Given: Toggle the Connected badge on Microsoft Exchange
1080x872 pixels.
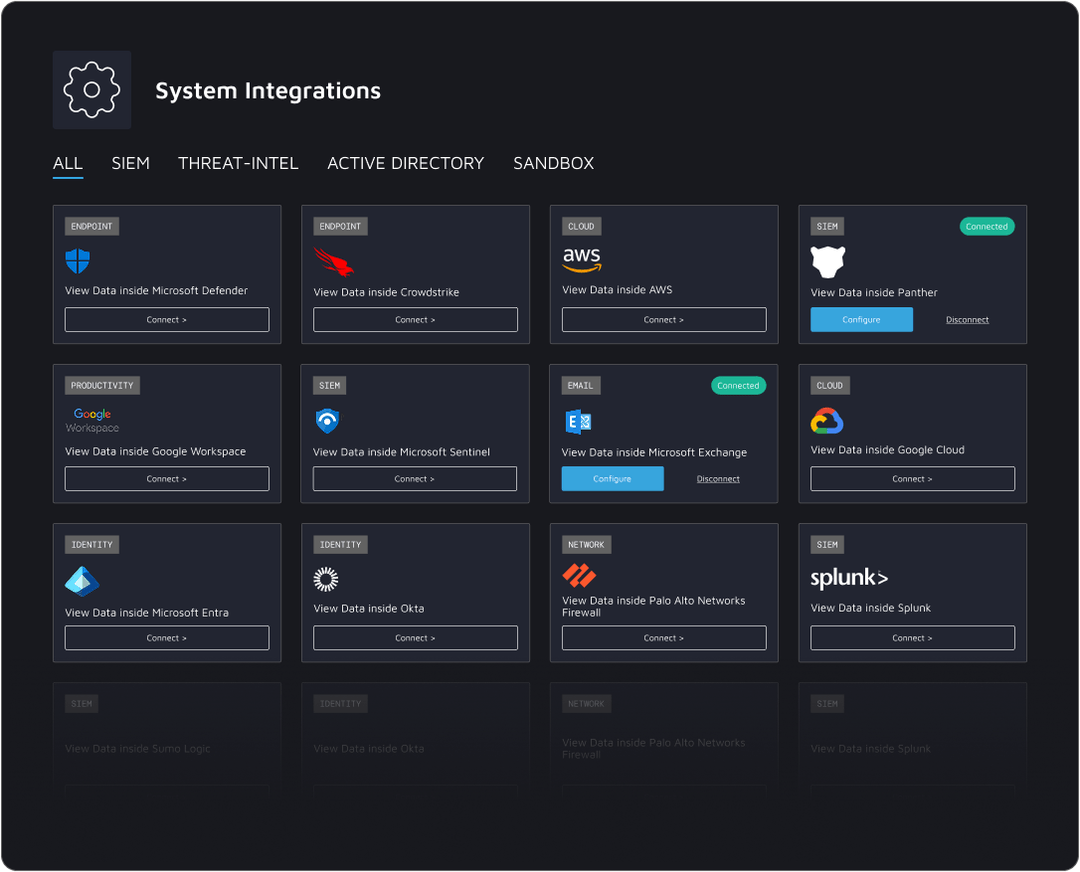Looking at the screenshot, I should (738, 385).
